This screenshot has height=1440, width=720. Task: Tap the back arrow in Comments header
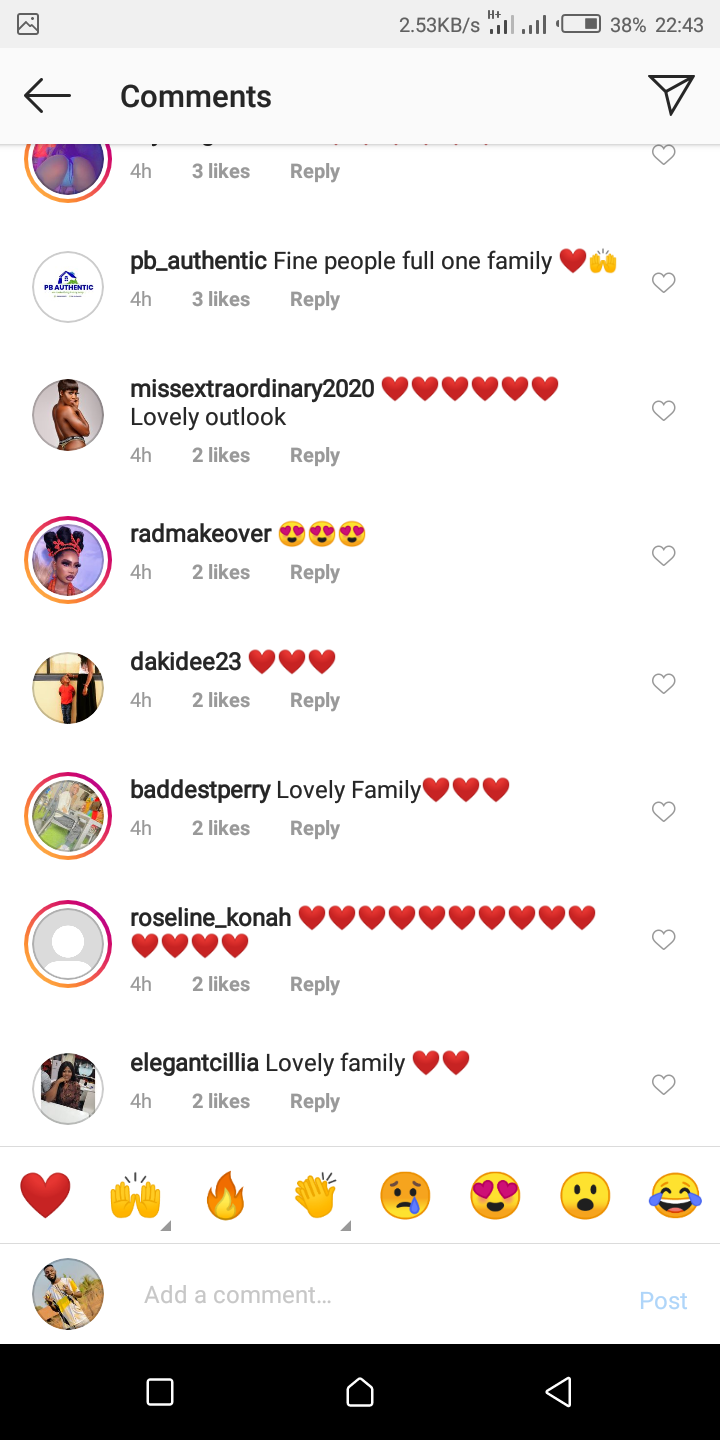click(x=47, y=96)
